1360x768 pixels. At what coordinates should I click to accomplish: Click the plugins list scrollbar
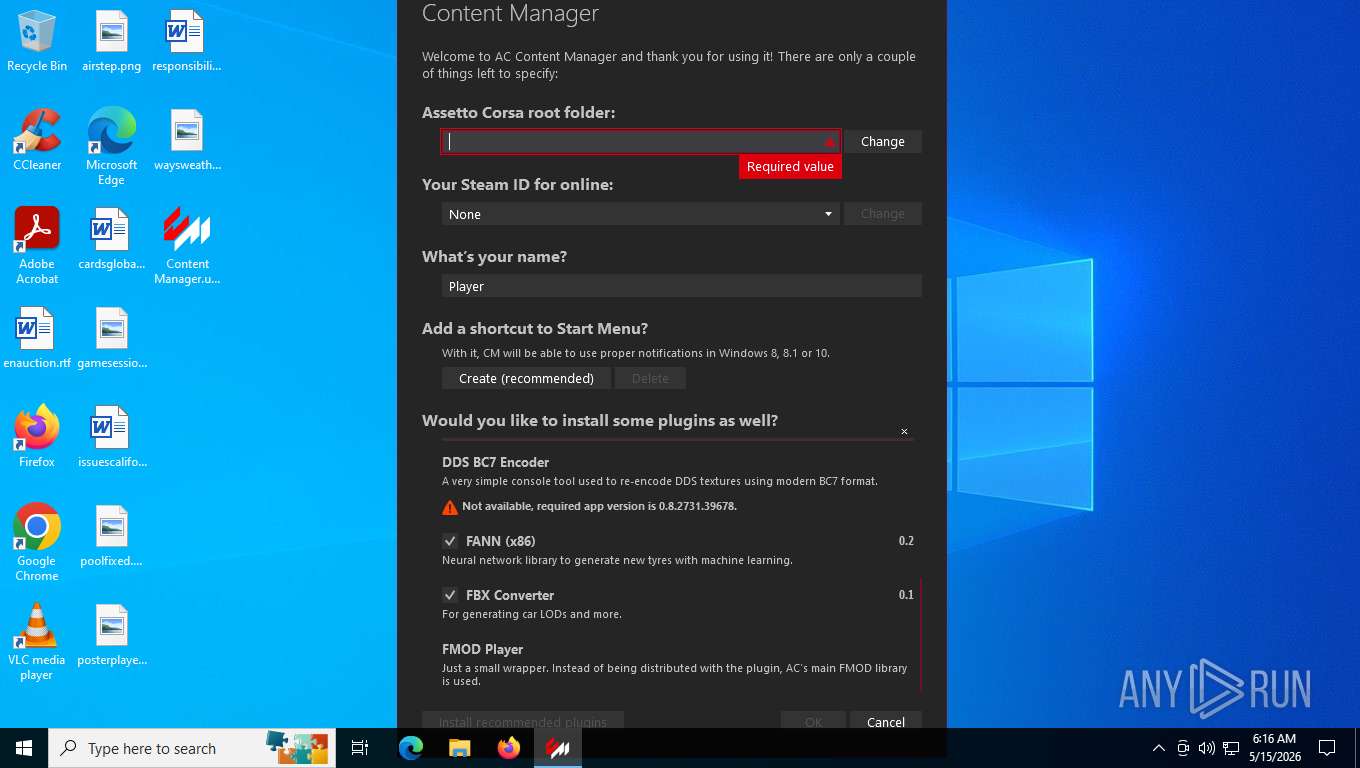tap(920, 636)
